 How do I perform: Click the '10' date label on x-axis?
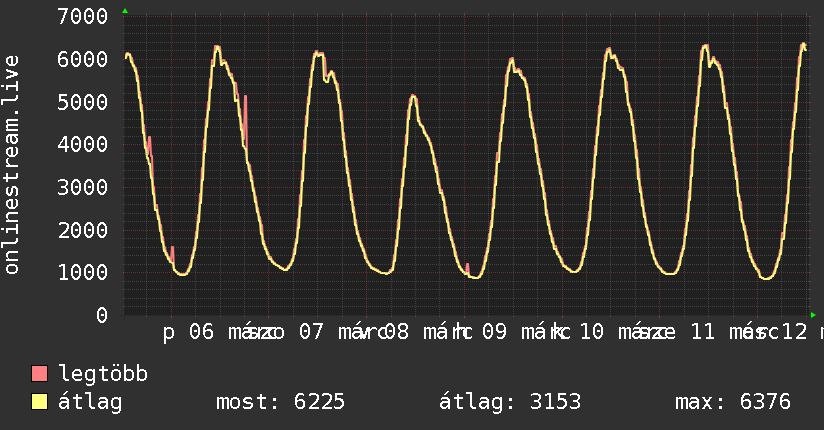tap(592, 332)
